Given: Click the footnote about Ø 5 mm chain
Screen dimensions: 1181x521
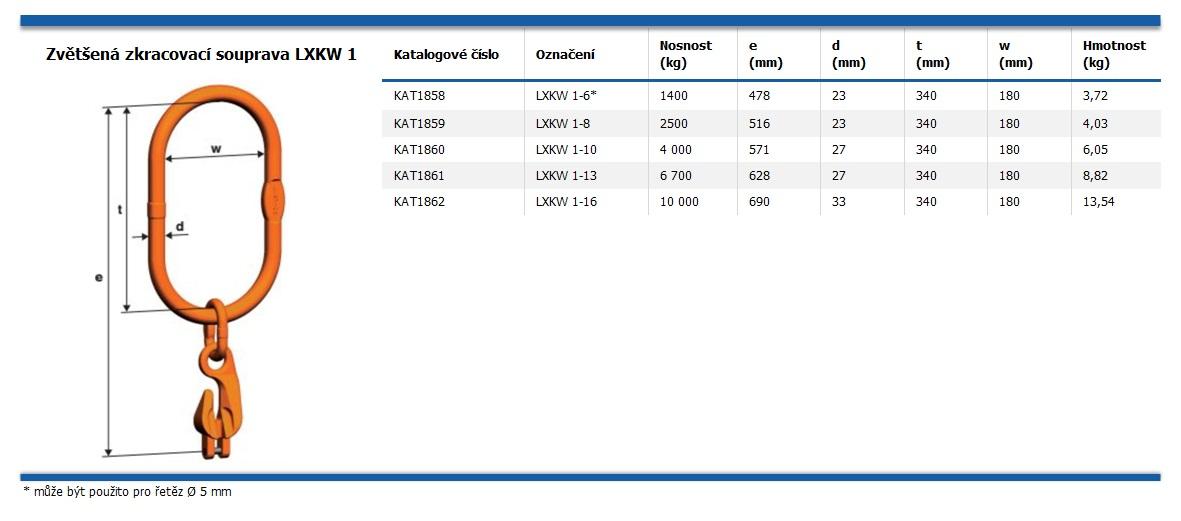Looking at the screenshot, I should pyautogui.click(x=127, y=492).
